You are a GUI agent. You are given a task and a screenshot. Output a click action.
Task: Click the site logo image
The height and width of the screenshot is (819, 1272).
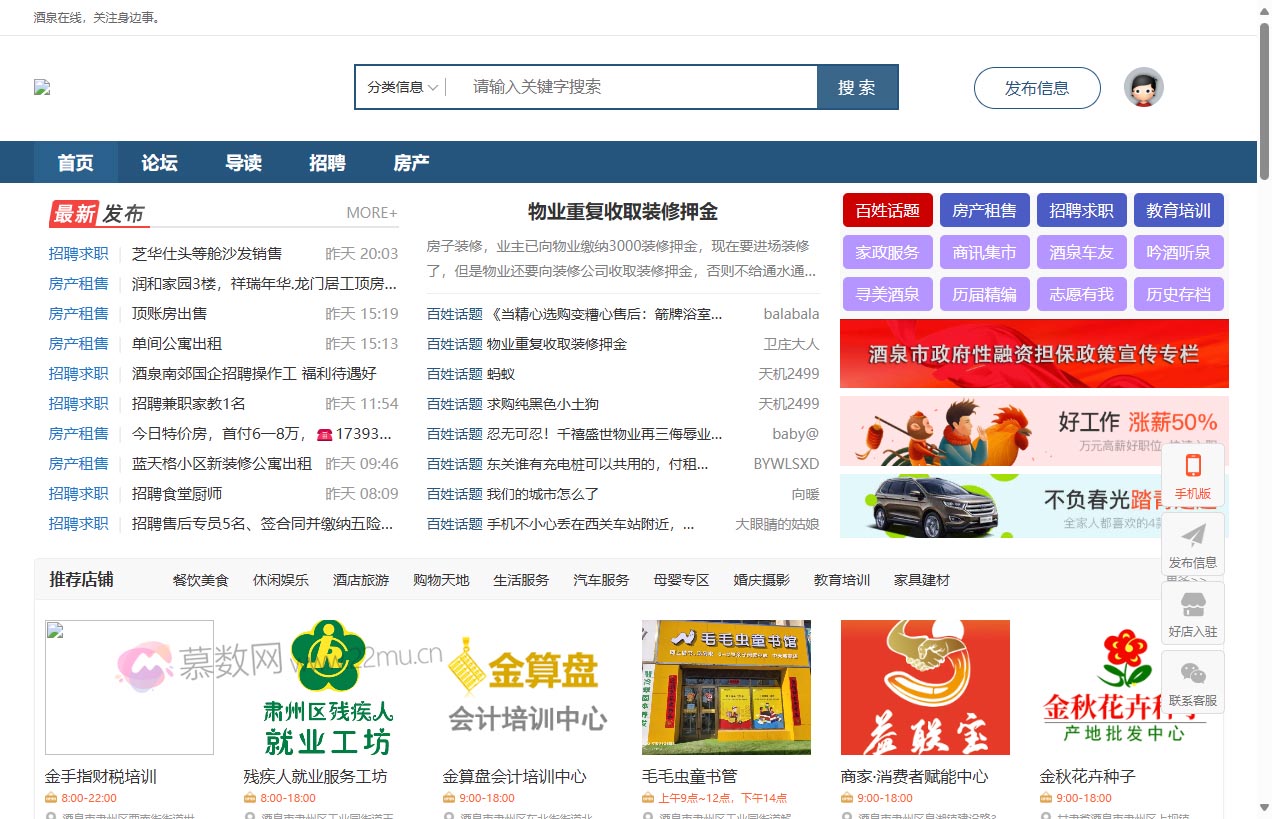tap(42, 88)
